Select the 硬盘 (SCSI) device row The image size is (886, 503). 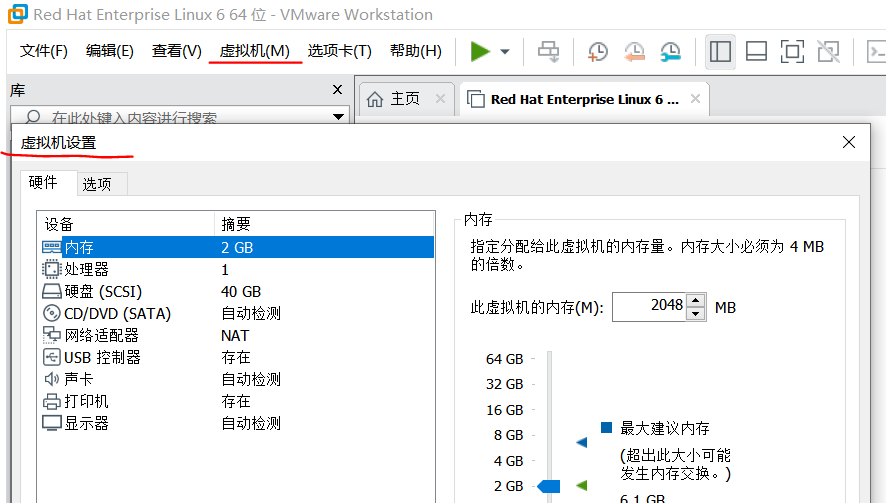[237, 292]
